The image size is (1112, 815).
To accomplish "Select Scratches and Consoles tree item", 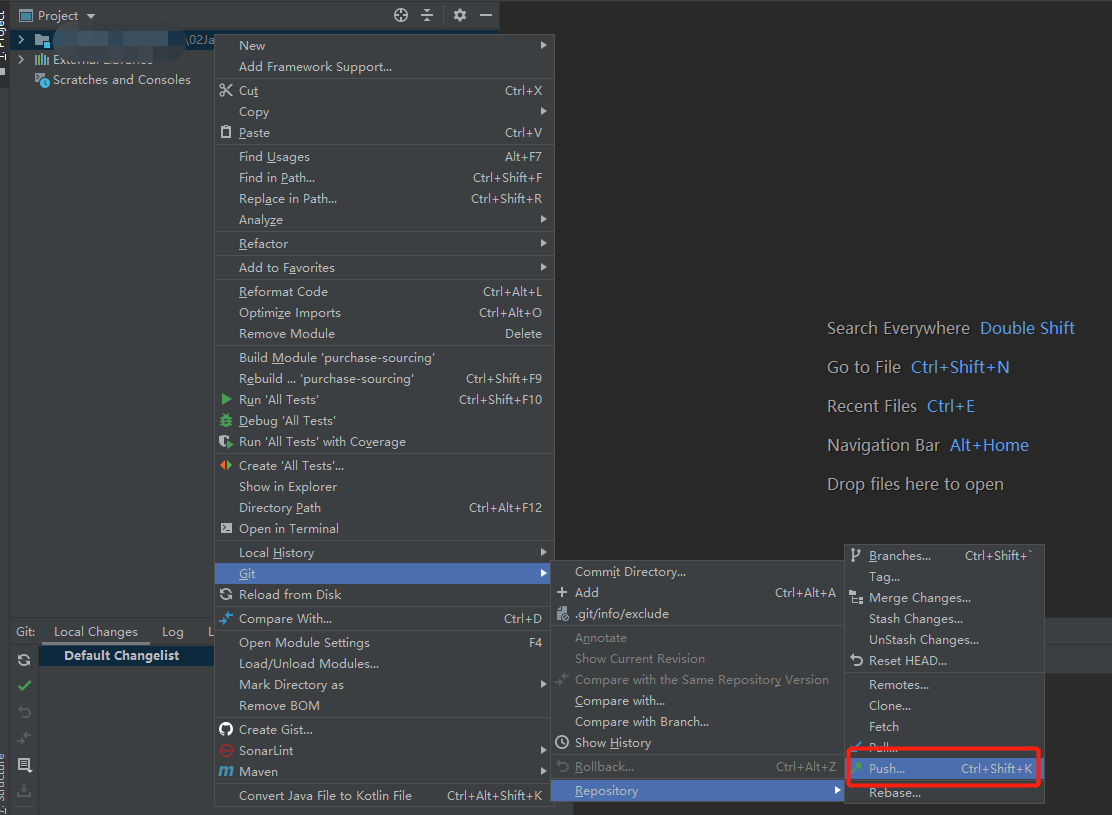I will [121, 79].
